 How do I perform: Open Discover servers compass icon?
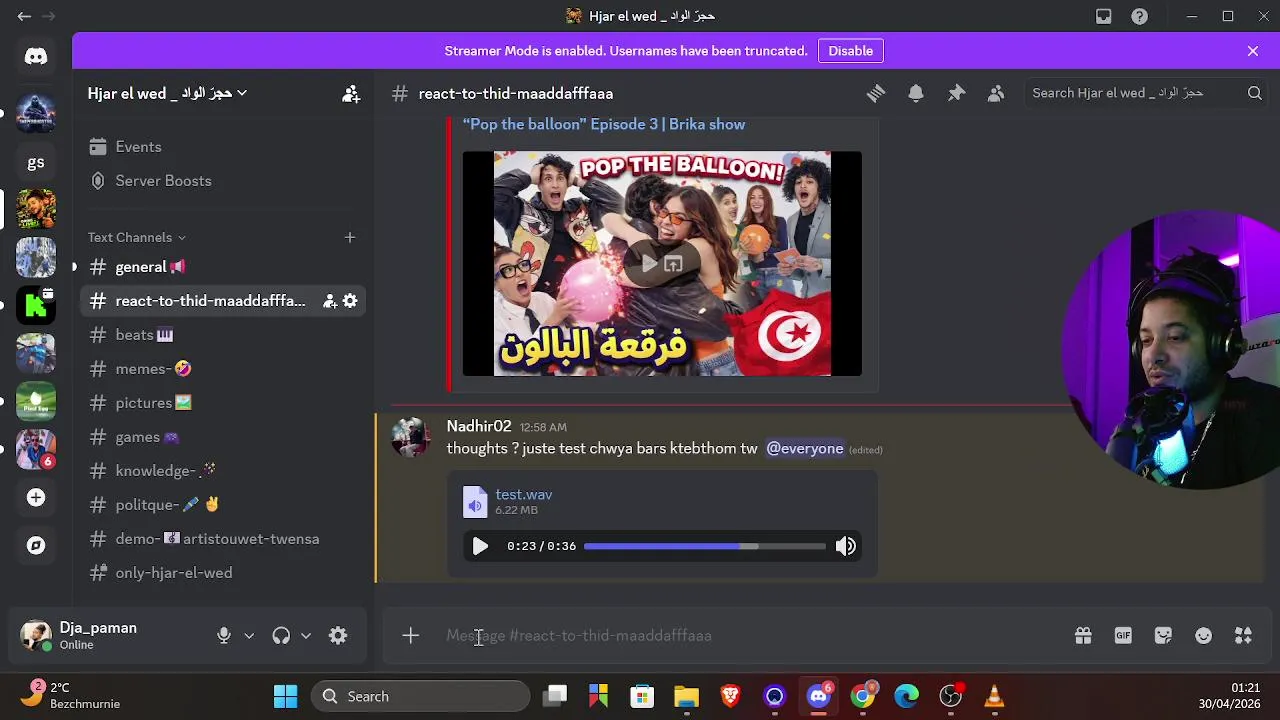click(x=36, y=545)
